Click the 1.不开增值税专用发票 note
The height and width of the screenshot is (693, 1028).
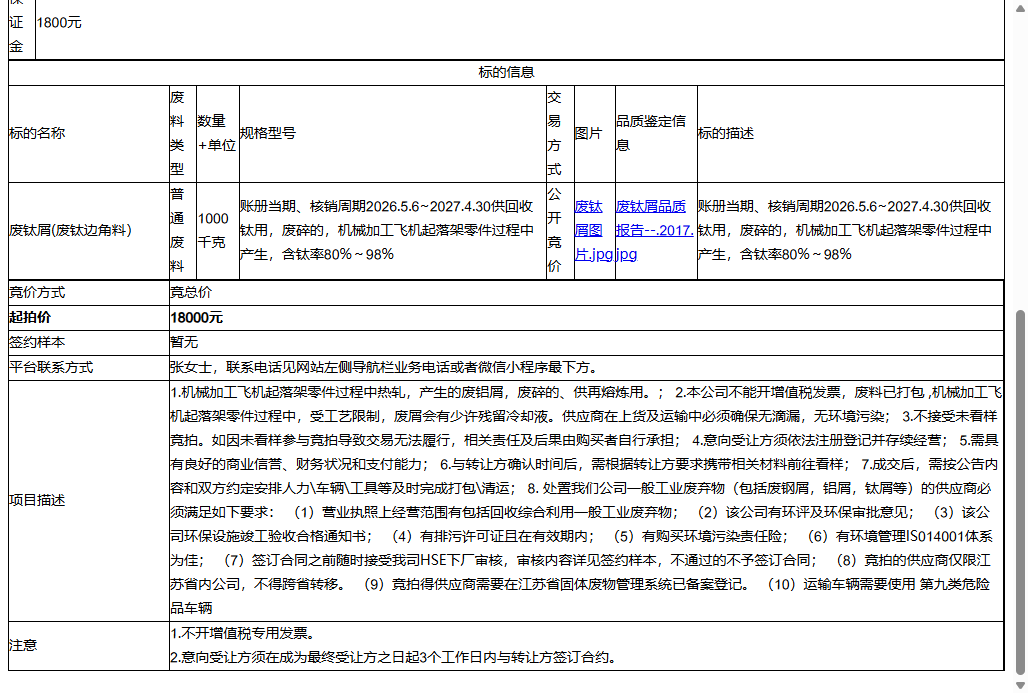point(243,633)
